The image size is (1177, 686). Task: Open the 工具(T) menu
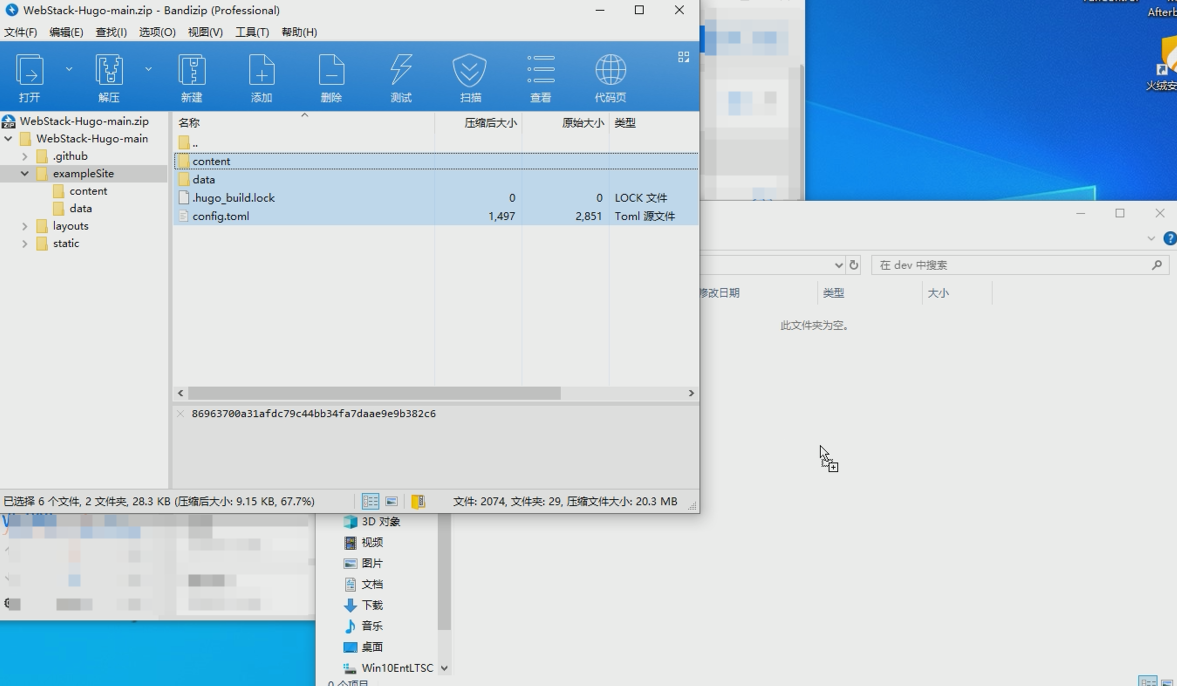[252, 32]
